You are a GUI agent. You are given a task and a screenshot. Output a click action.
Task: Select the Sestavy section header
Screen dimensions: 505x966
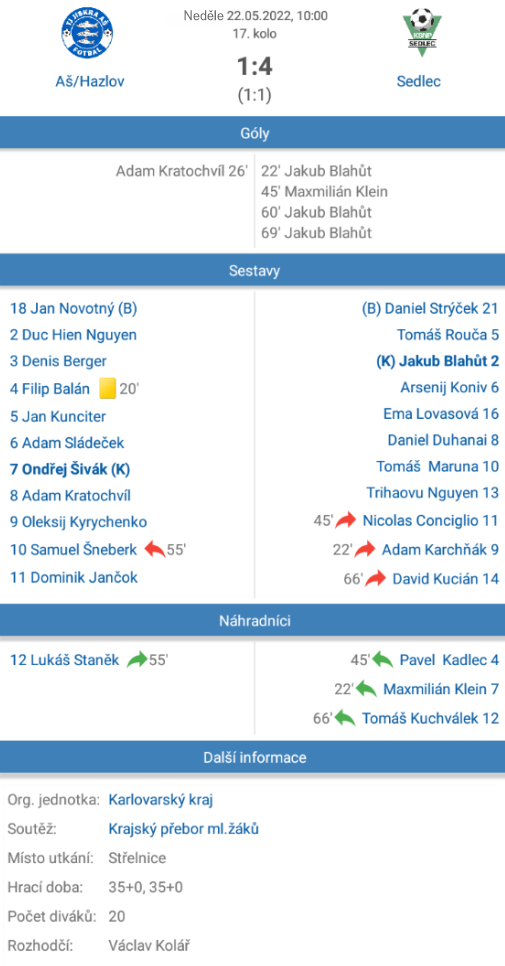tap(252, 270)
